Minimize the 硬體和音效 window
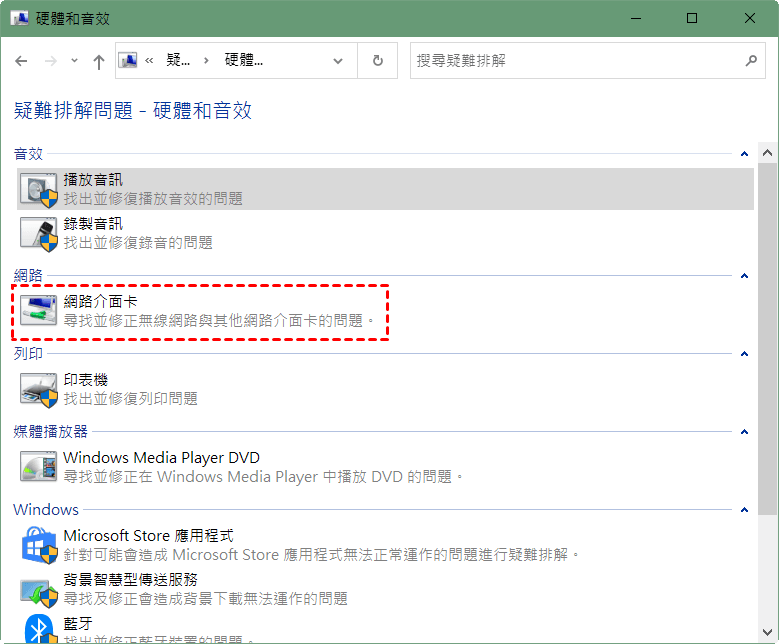 pos(636,18)
